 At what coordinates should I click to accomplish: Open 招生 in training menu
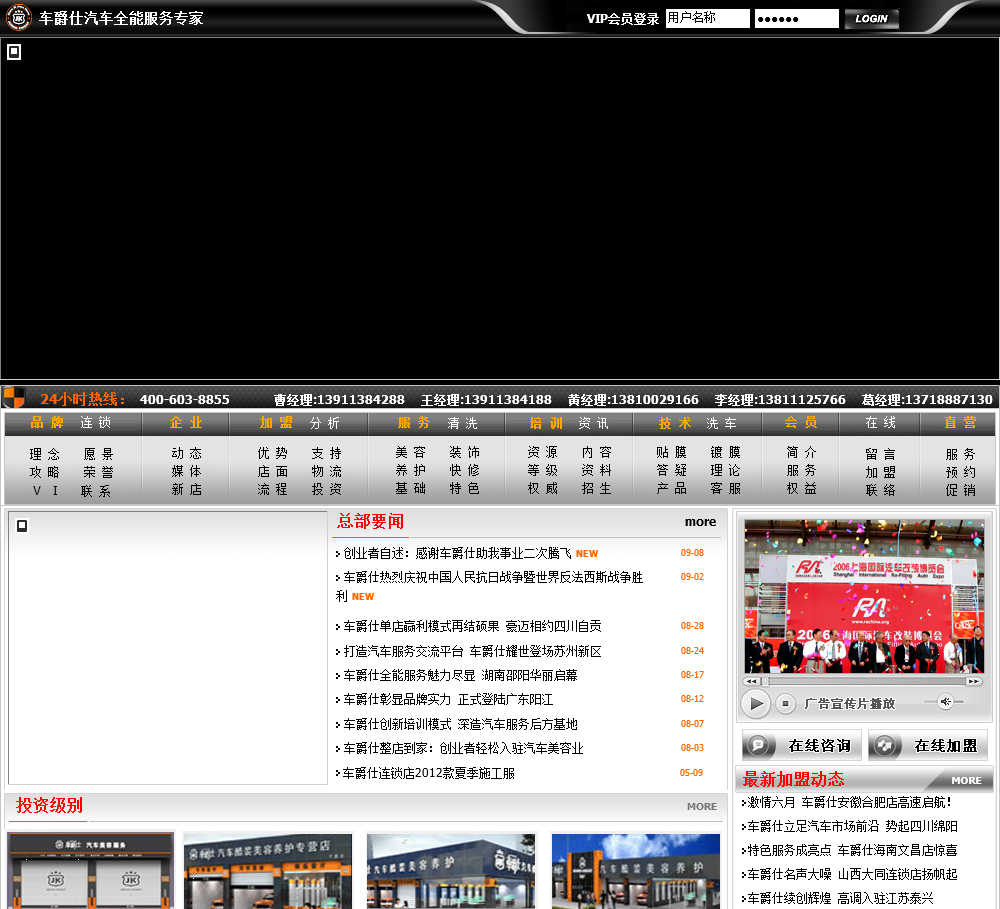(596, 489)
